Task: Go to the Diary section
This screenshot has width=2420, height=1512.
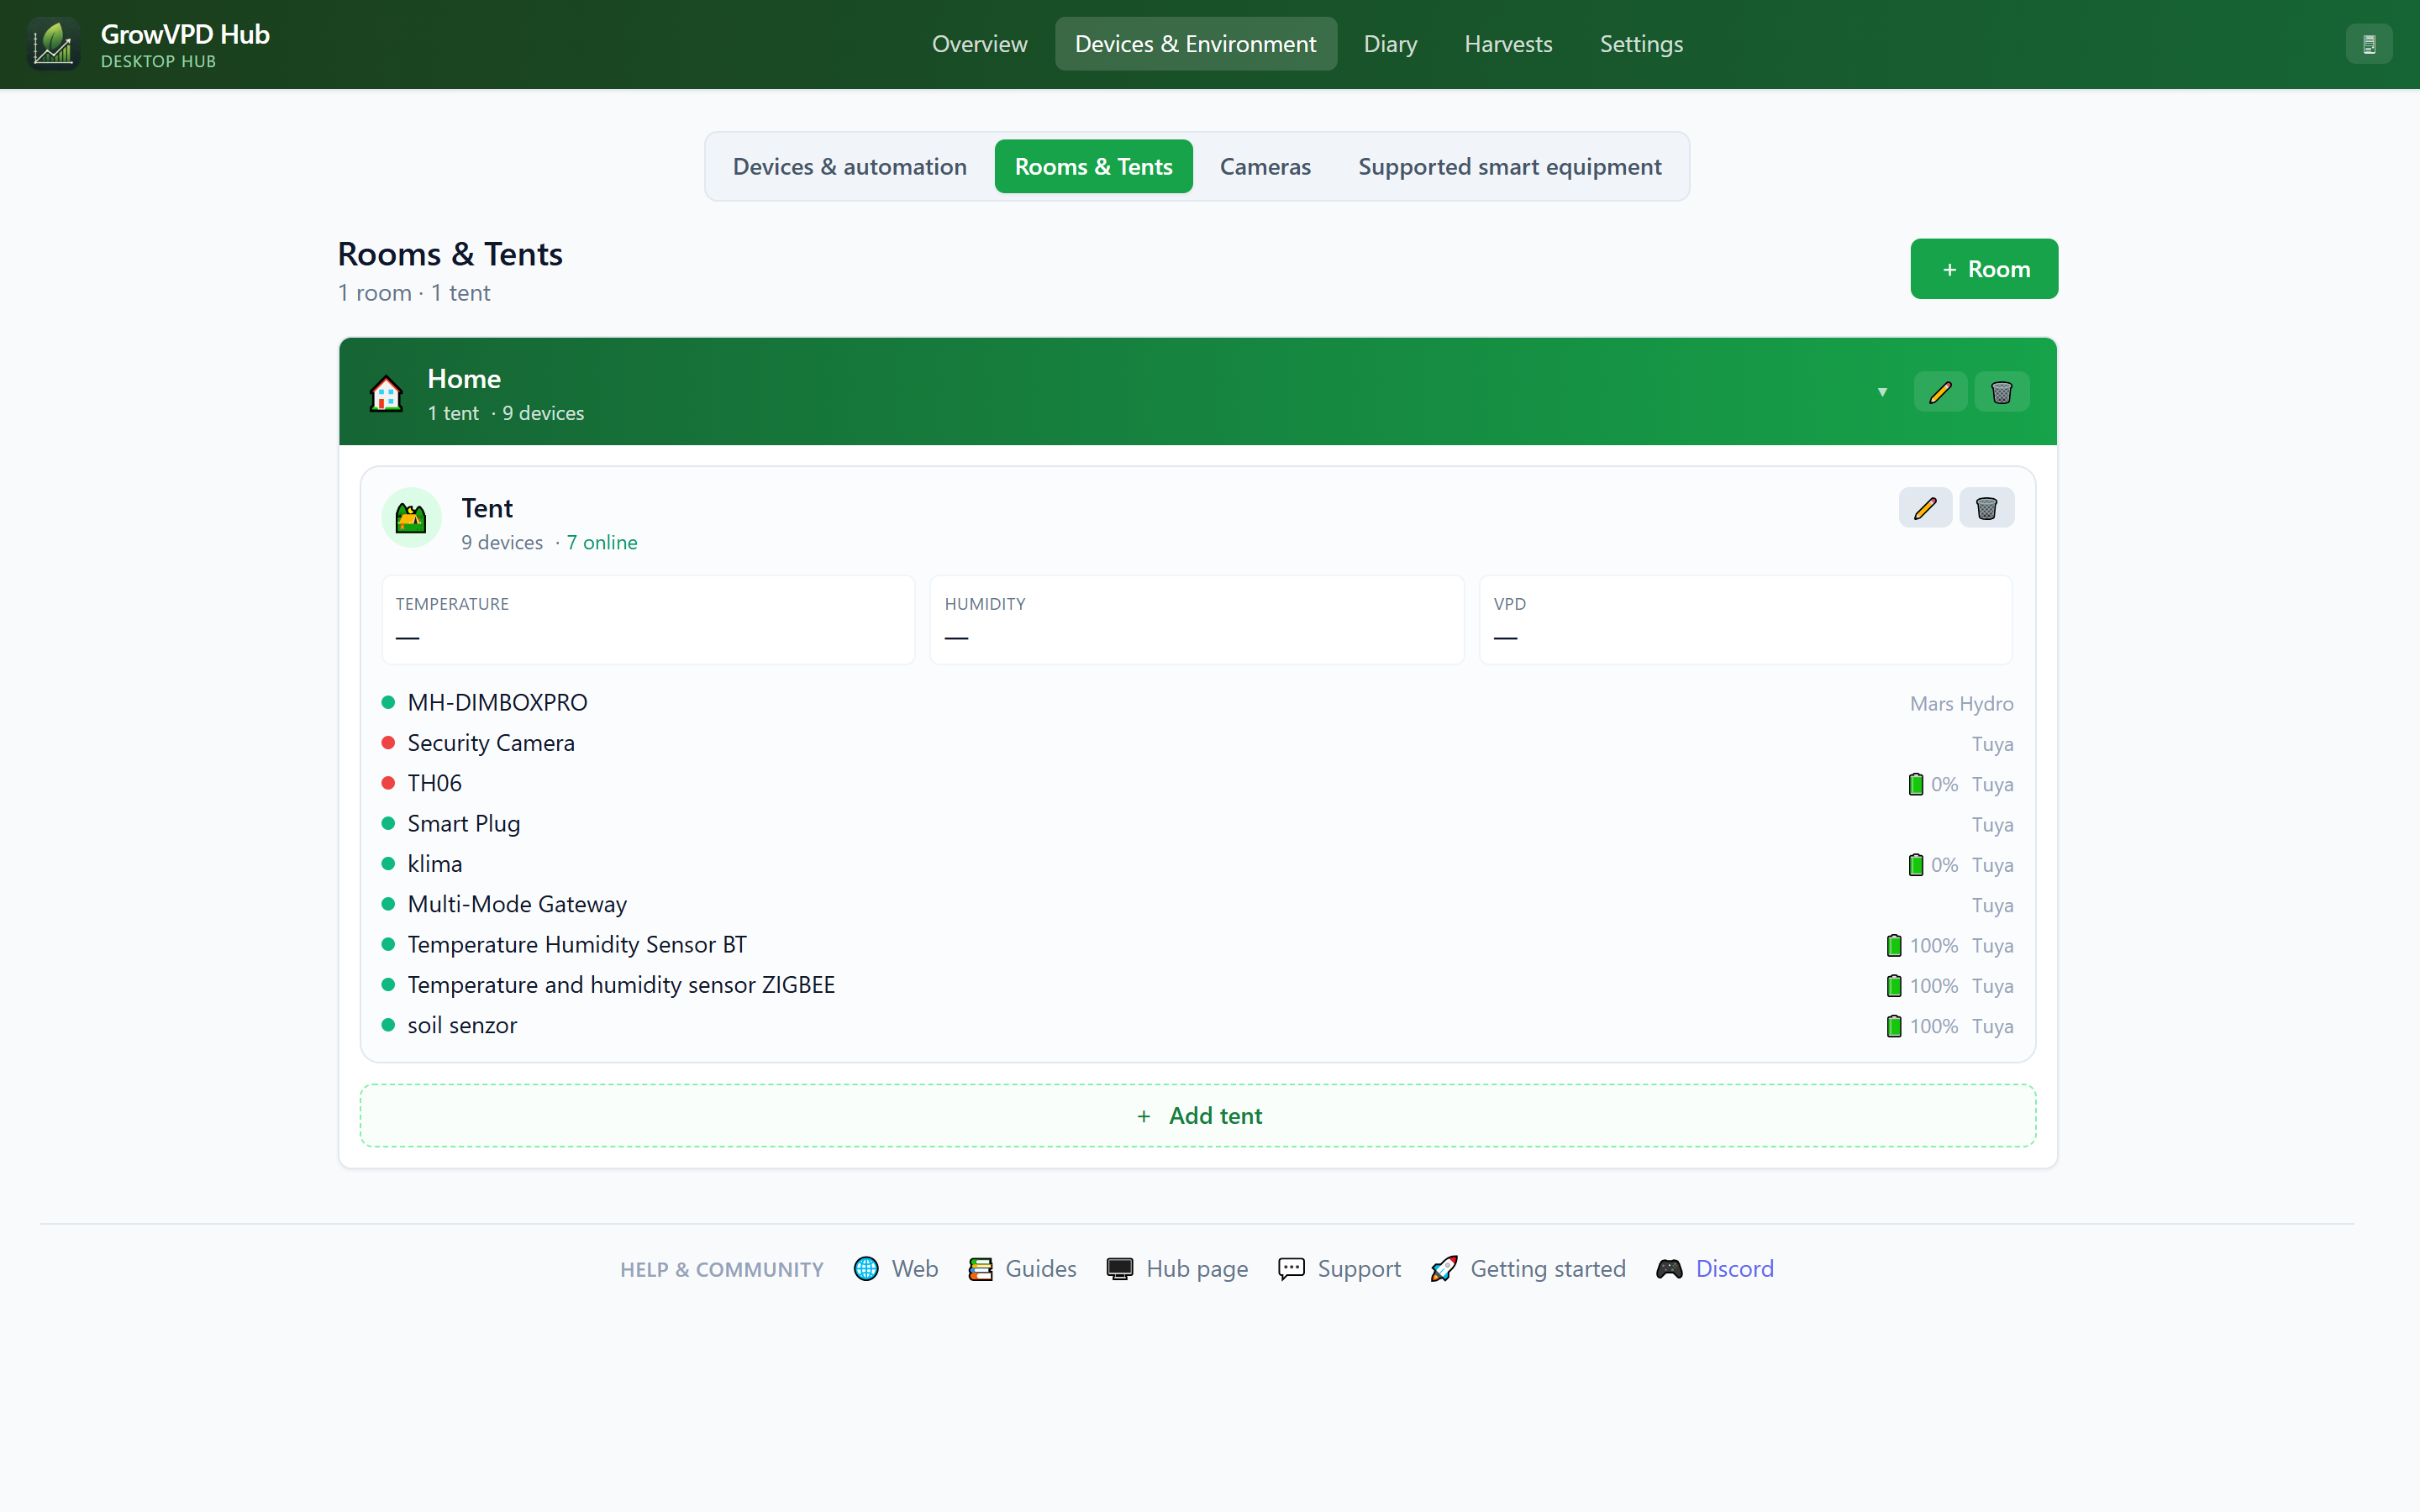Action: (x=1390, y=44)
